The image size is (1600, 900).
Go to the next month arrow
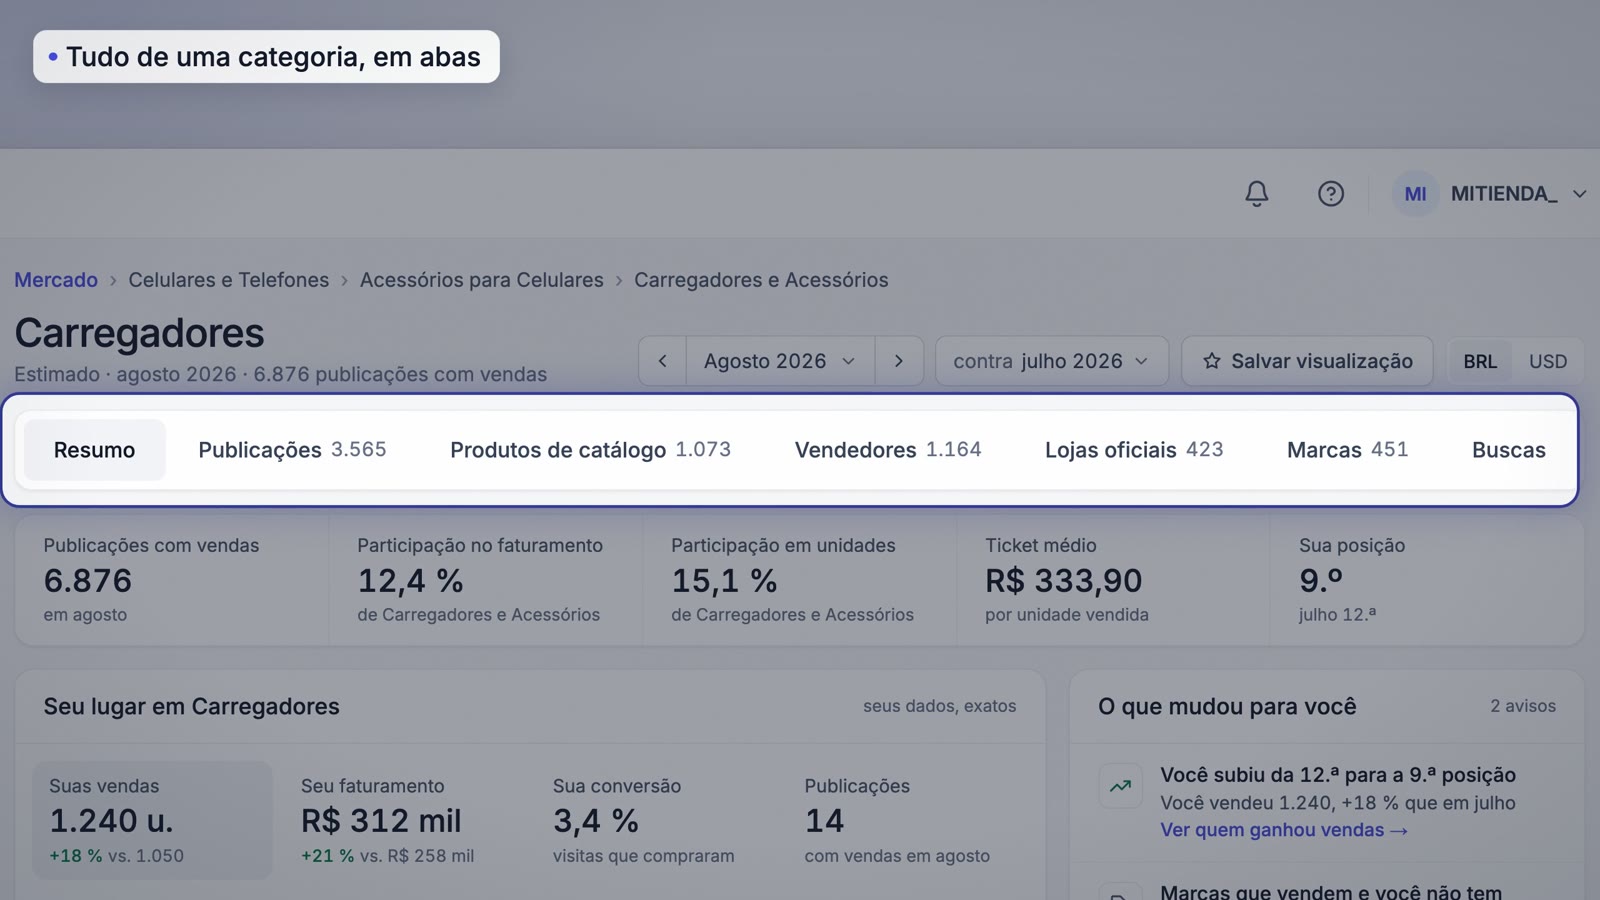[x=899, y=361]
